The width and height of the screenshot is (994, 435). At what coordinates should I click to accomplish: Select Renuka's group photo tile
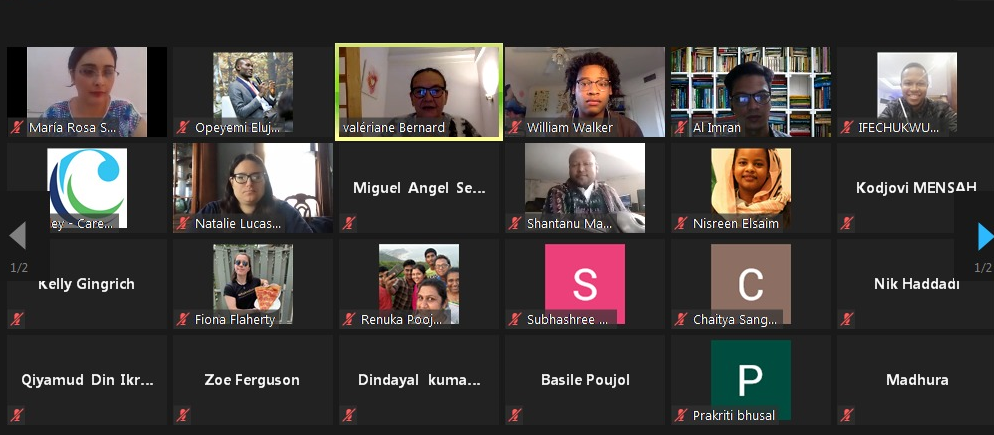tap(419, 284)
